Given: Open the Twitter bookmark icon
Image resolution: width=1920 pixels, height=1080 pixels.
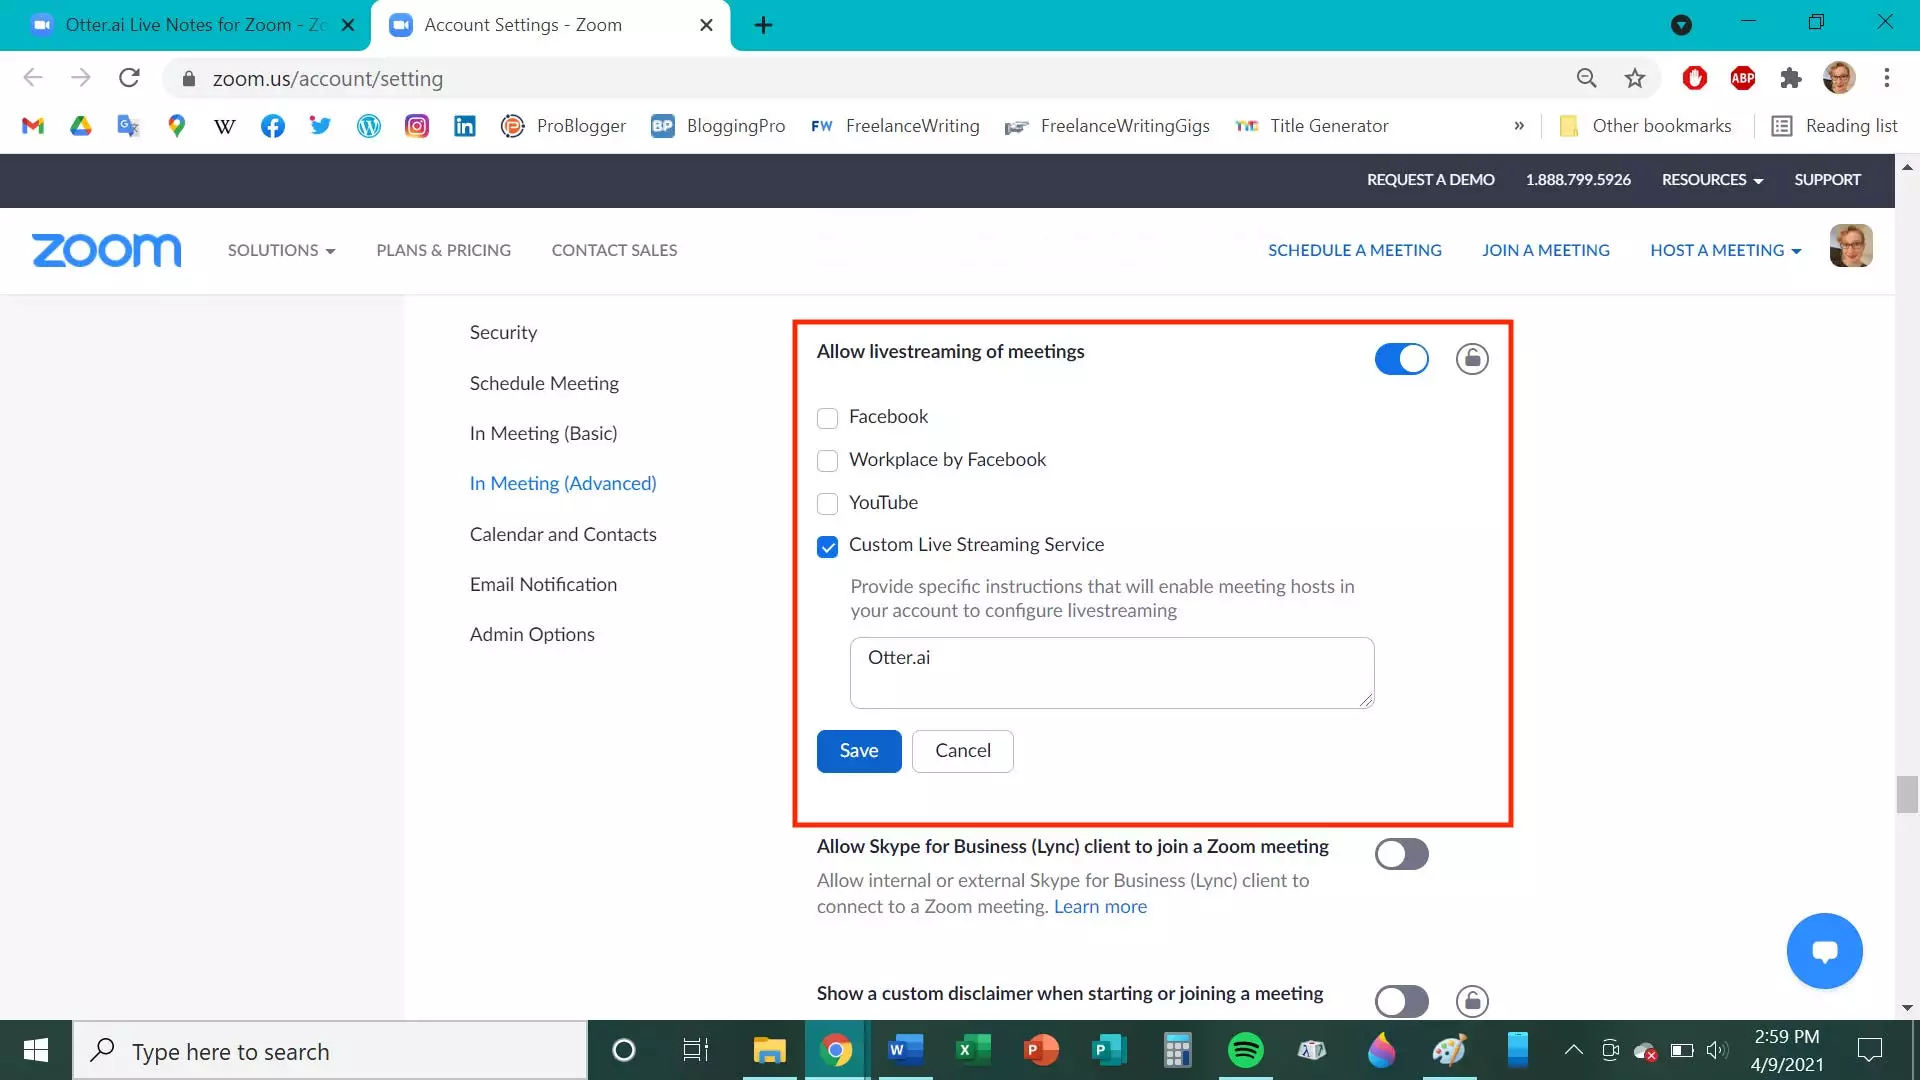Looking at the screenshot, I should click(x=320, y=126).
